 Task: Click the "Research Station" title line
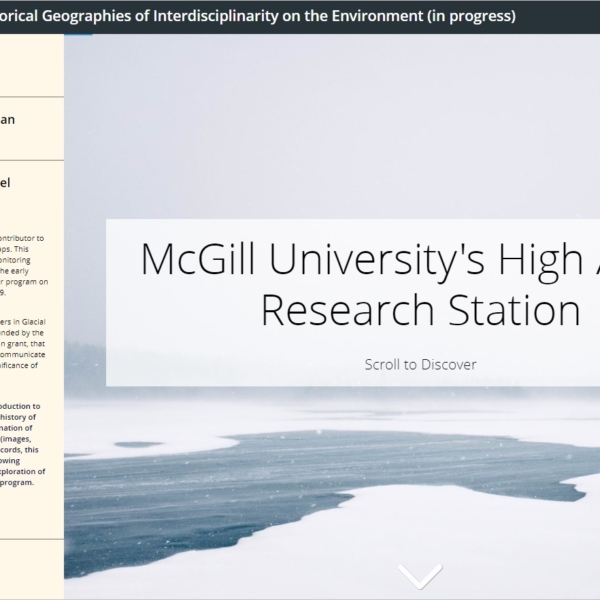pyautogui.click(x=420, y=310)
